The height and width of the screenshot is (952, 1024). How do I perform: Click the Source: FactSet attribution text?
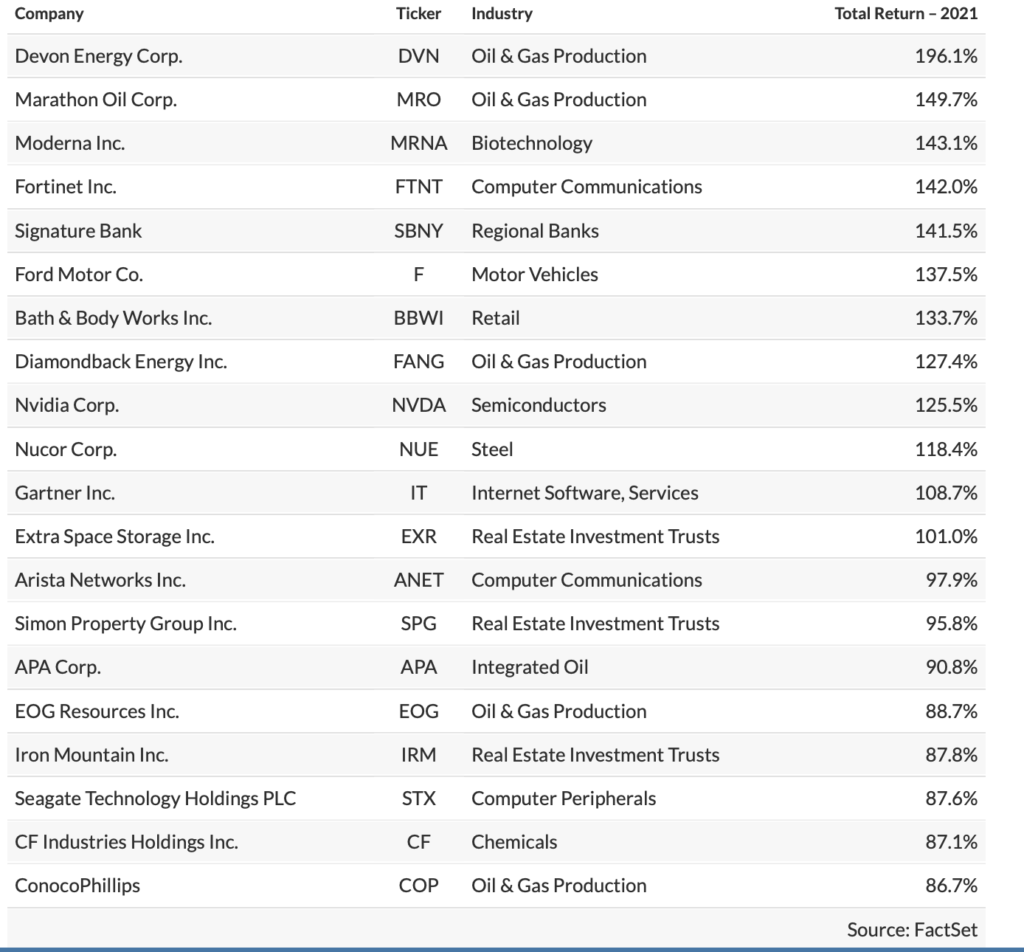(x=912, y=929)
